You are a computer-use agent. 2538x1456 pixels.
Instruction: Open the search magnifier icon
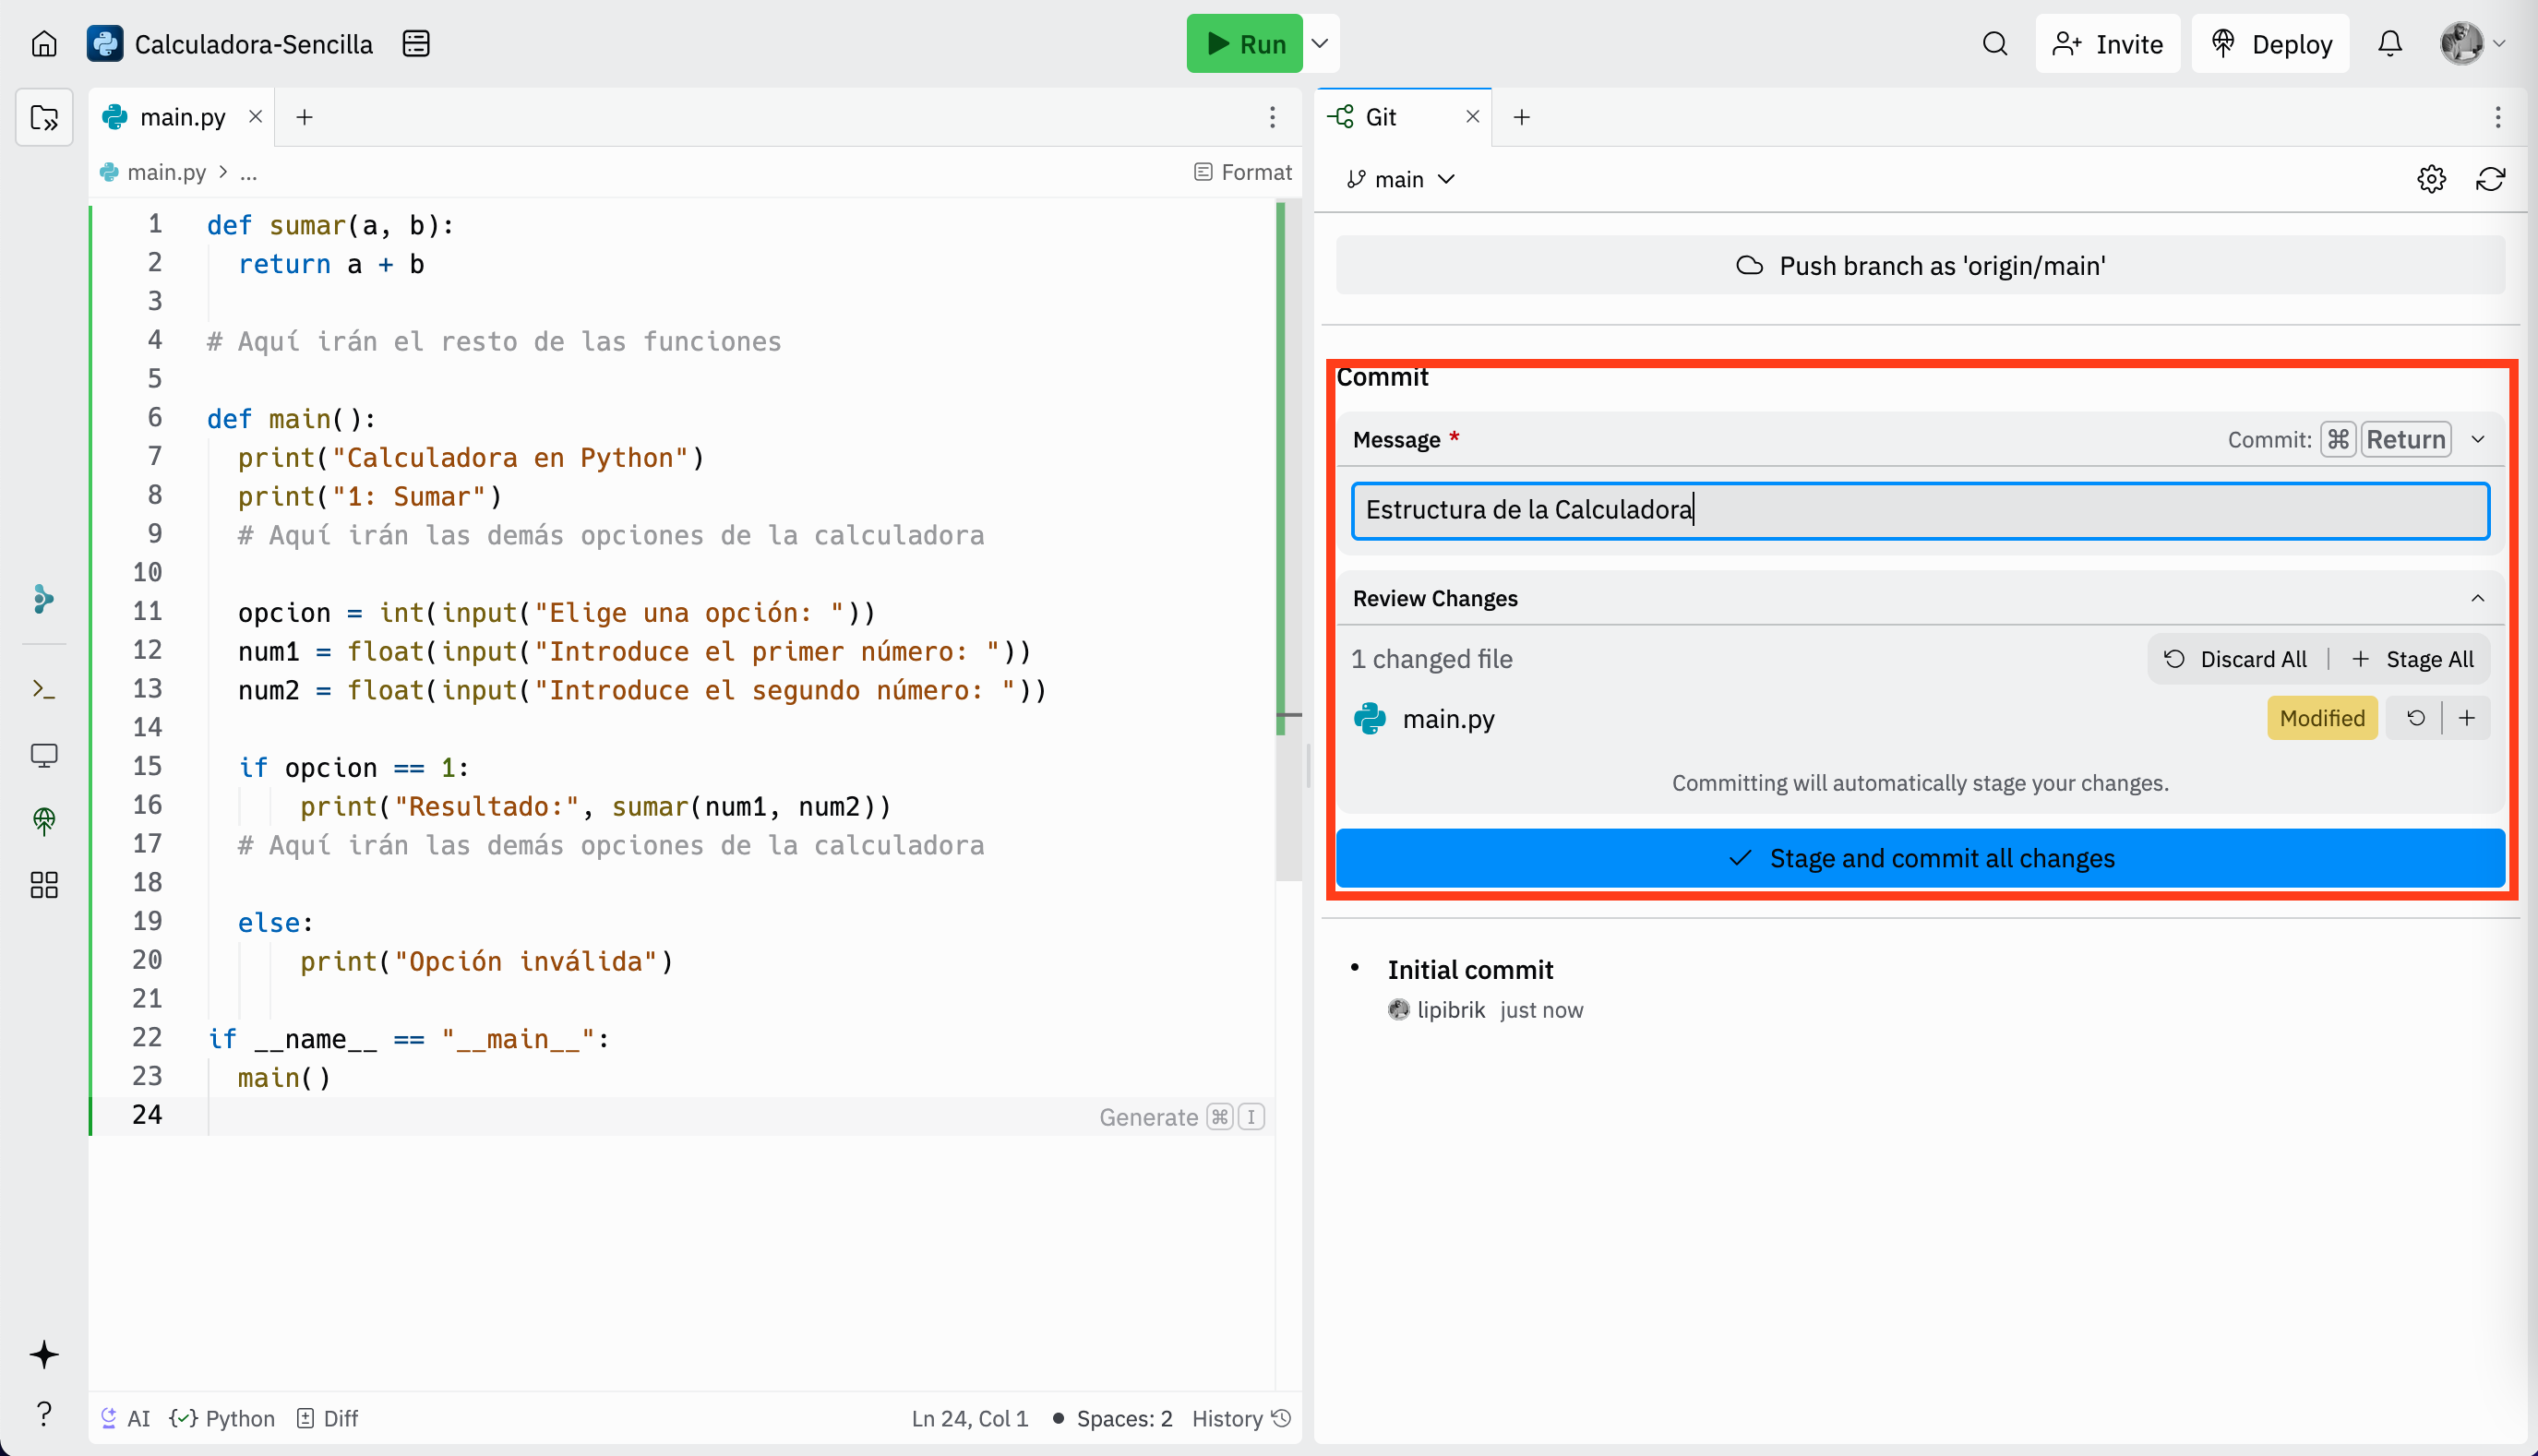click(x=1994, y=44)
